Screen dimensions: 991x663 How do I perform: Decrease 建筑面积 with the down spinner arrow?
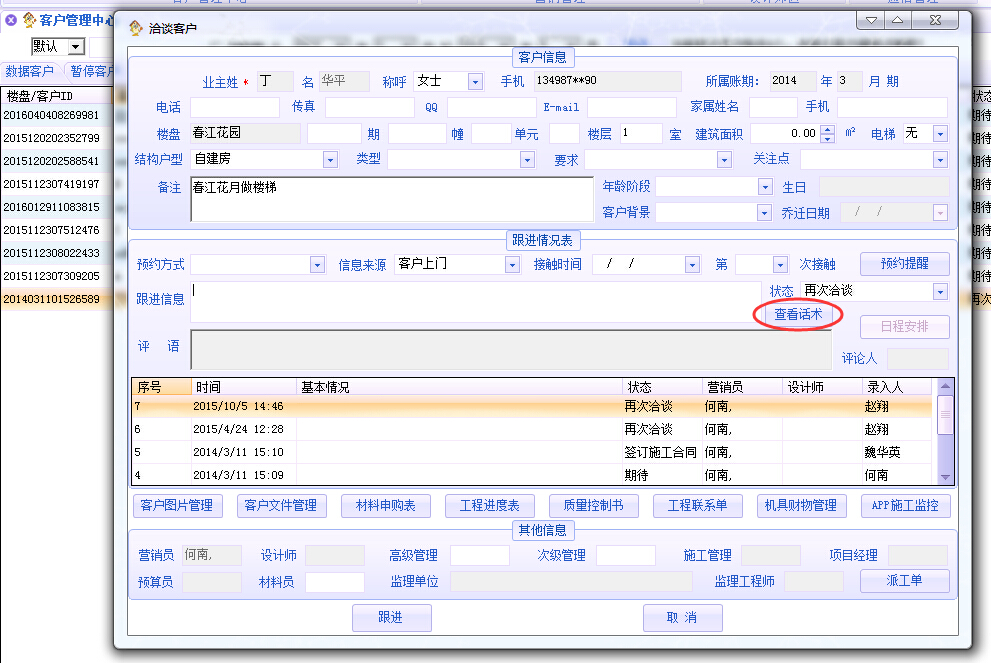(x=827, y=138)
